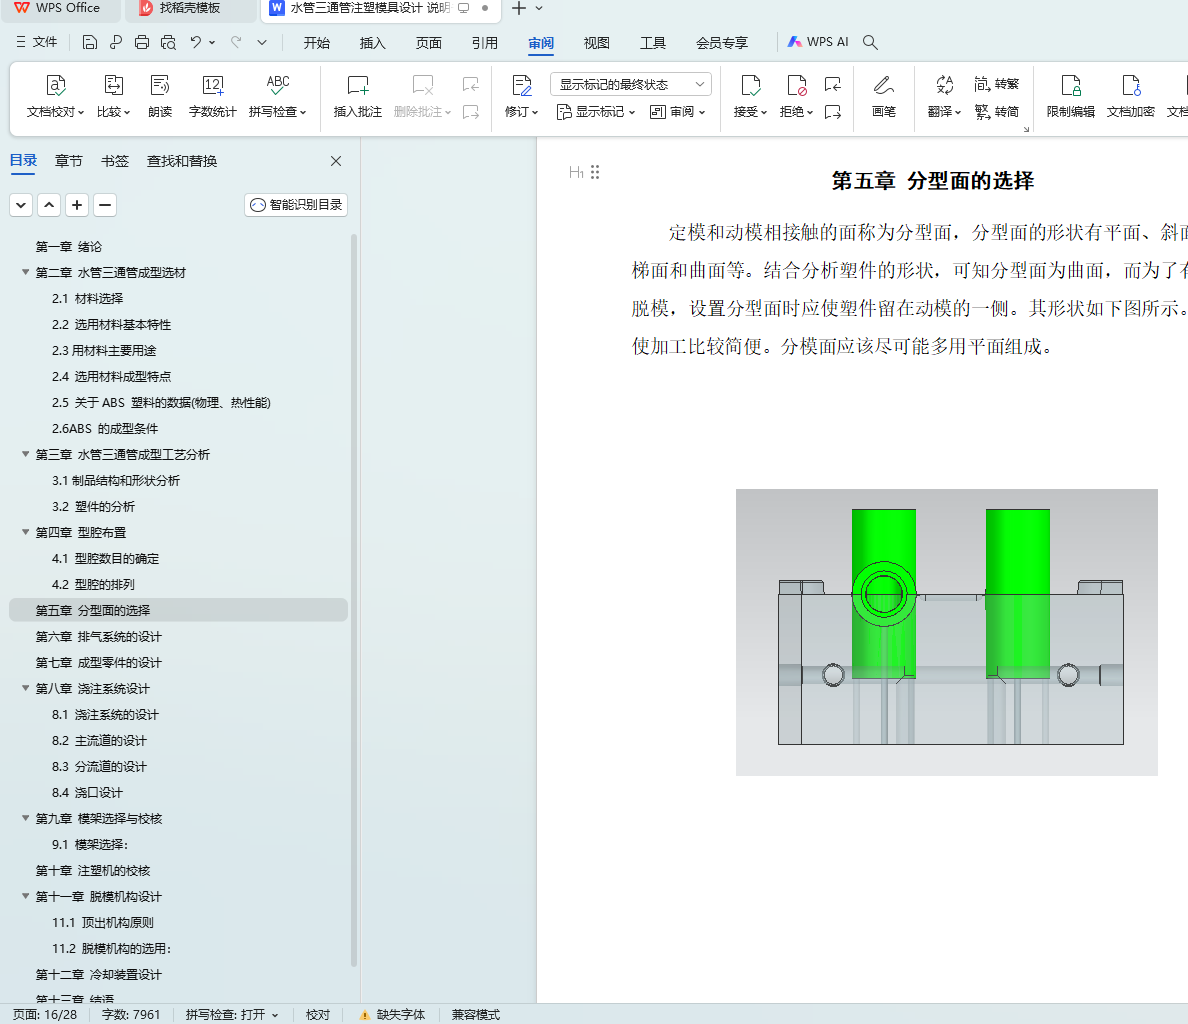Image resolution: width=1188 pixels, height=1024 pixels.
Task: Collapse 第四章 型腔布置 node
Action: pos(26,532)
